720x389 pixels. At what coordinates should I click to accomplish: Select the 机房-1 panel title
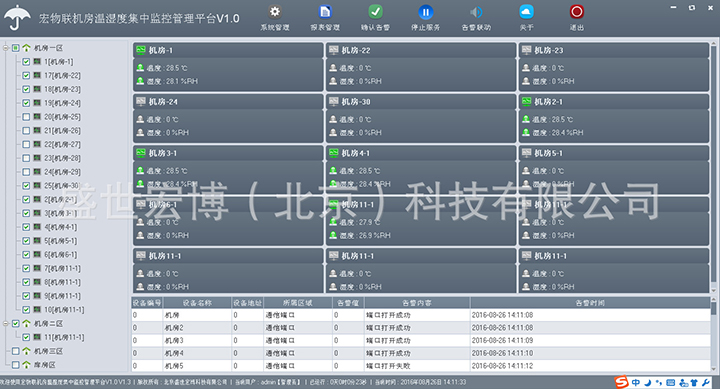(161, 51)
